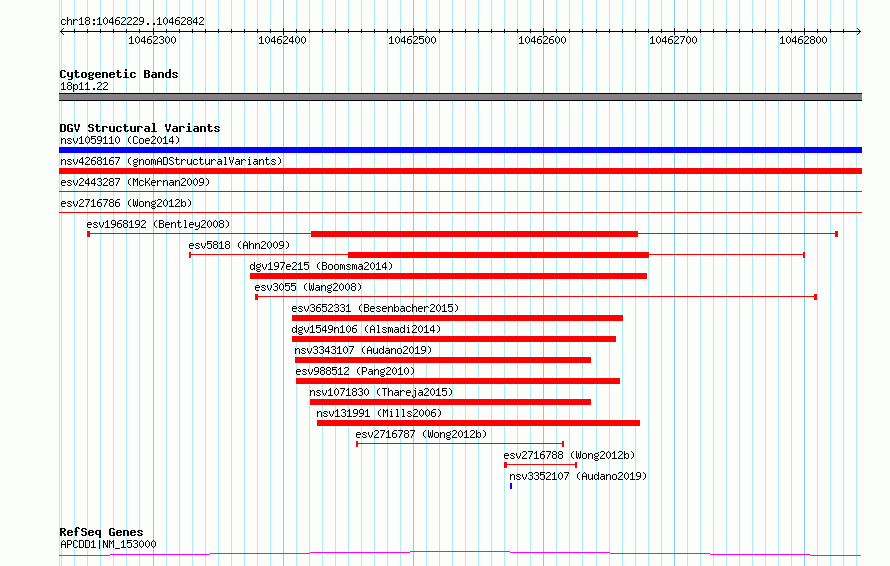Click nsv3343107 (Audano2019) variant label
The image size is (890, 566).
pyautogui.click(x=363, y=350)
